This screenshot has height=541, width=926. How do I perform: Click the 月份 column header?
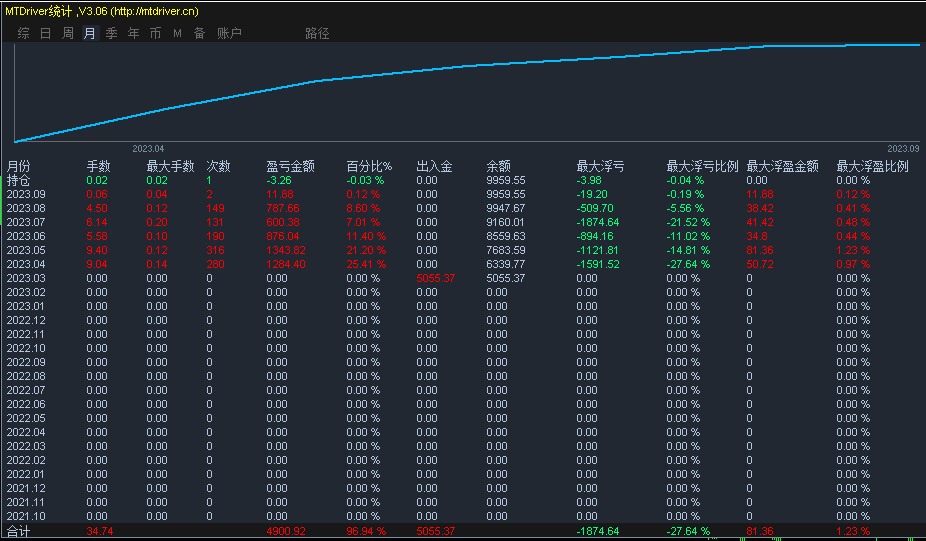(19, 166)
